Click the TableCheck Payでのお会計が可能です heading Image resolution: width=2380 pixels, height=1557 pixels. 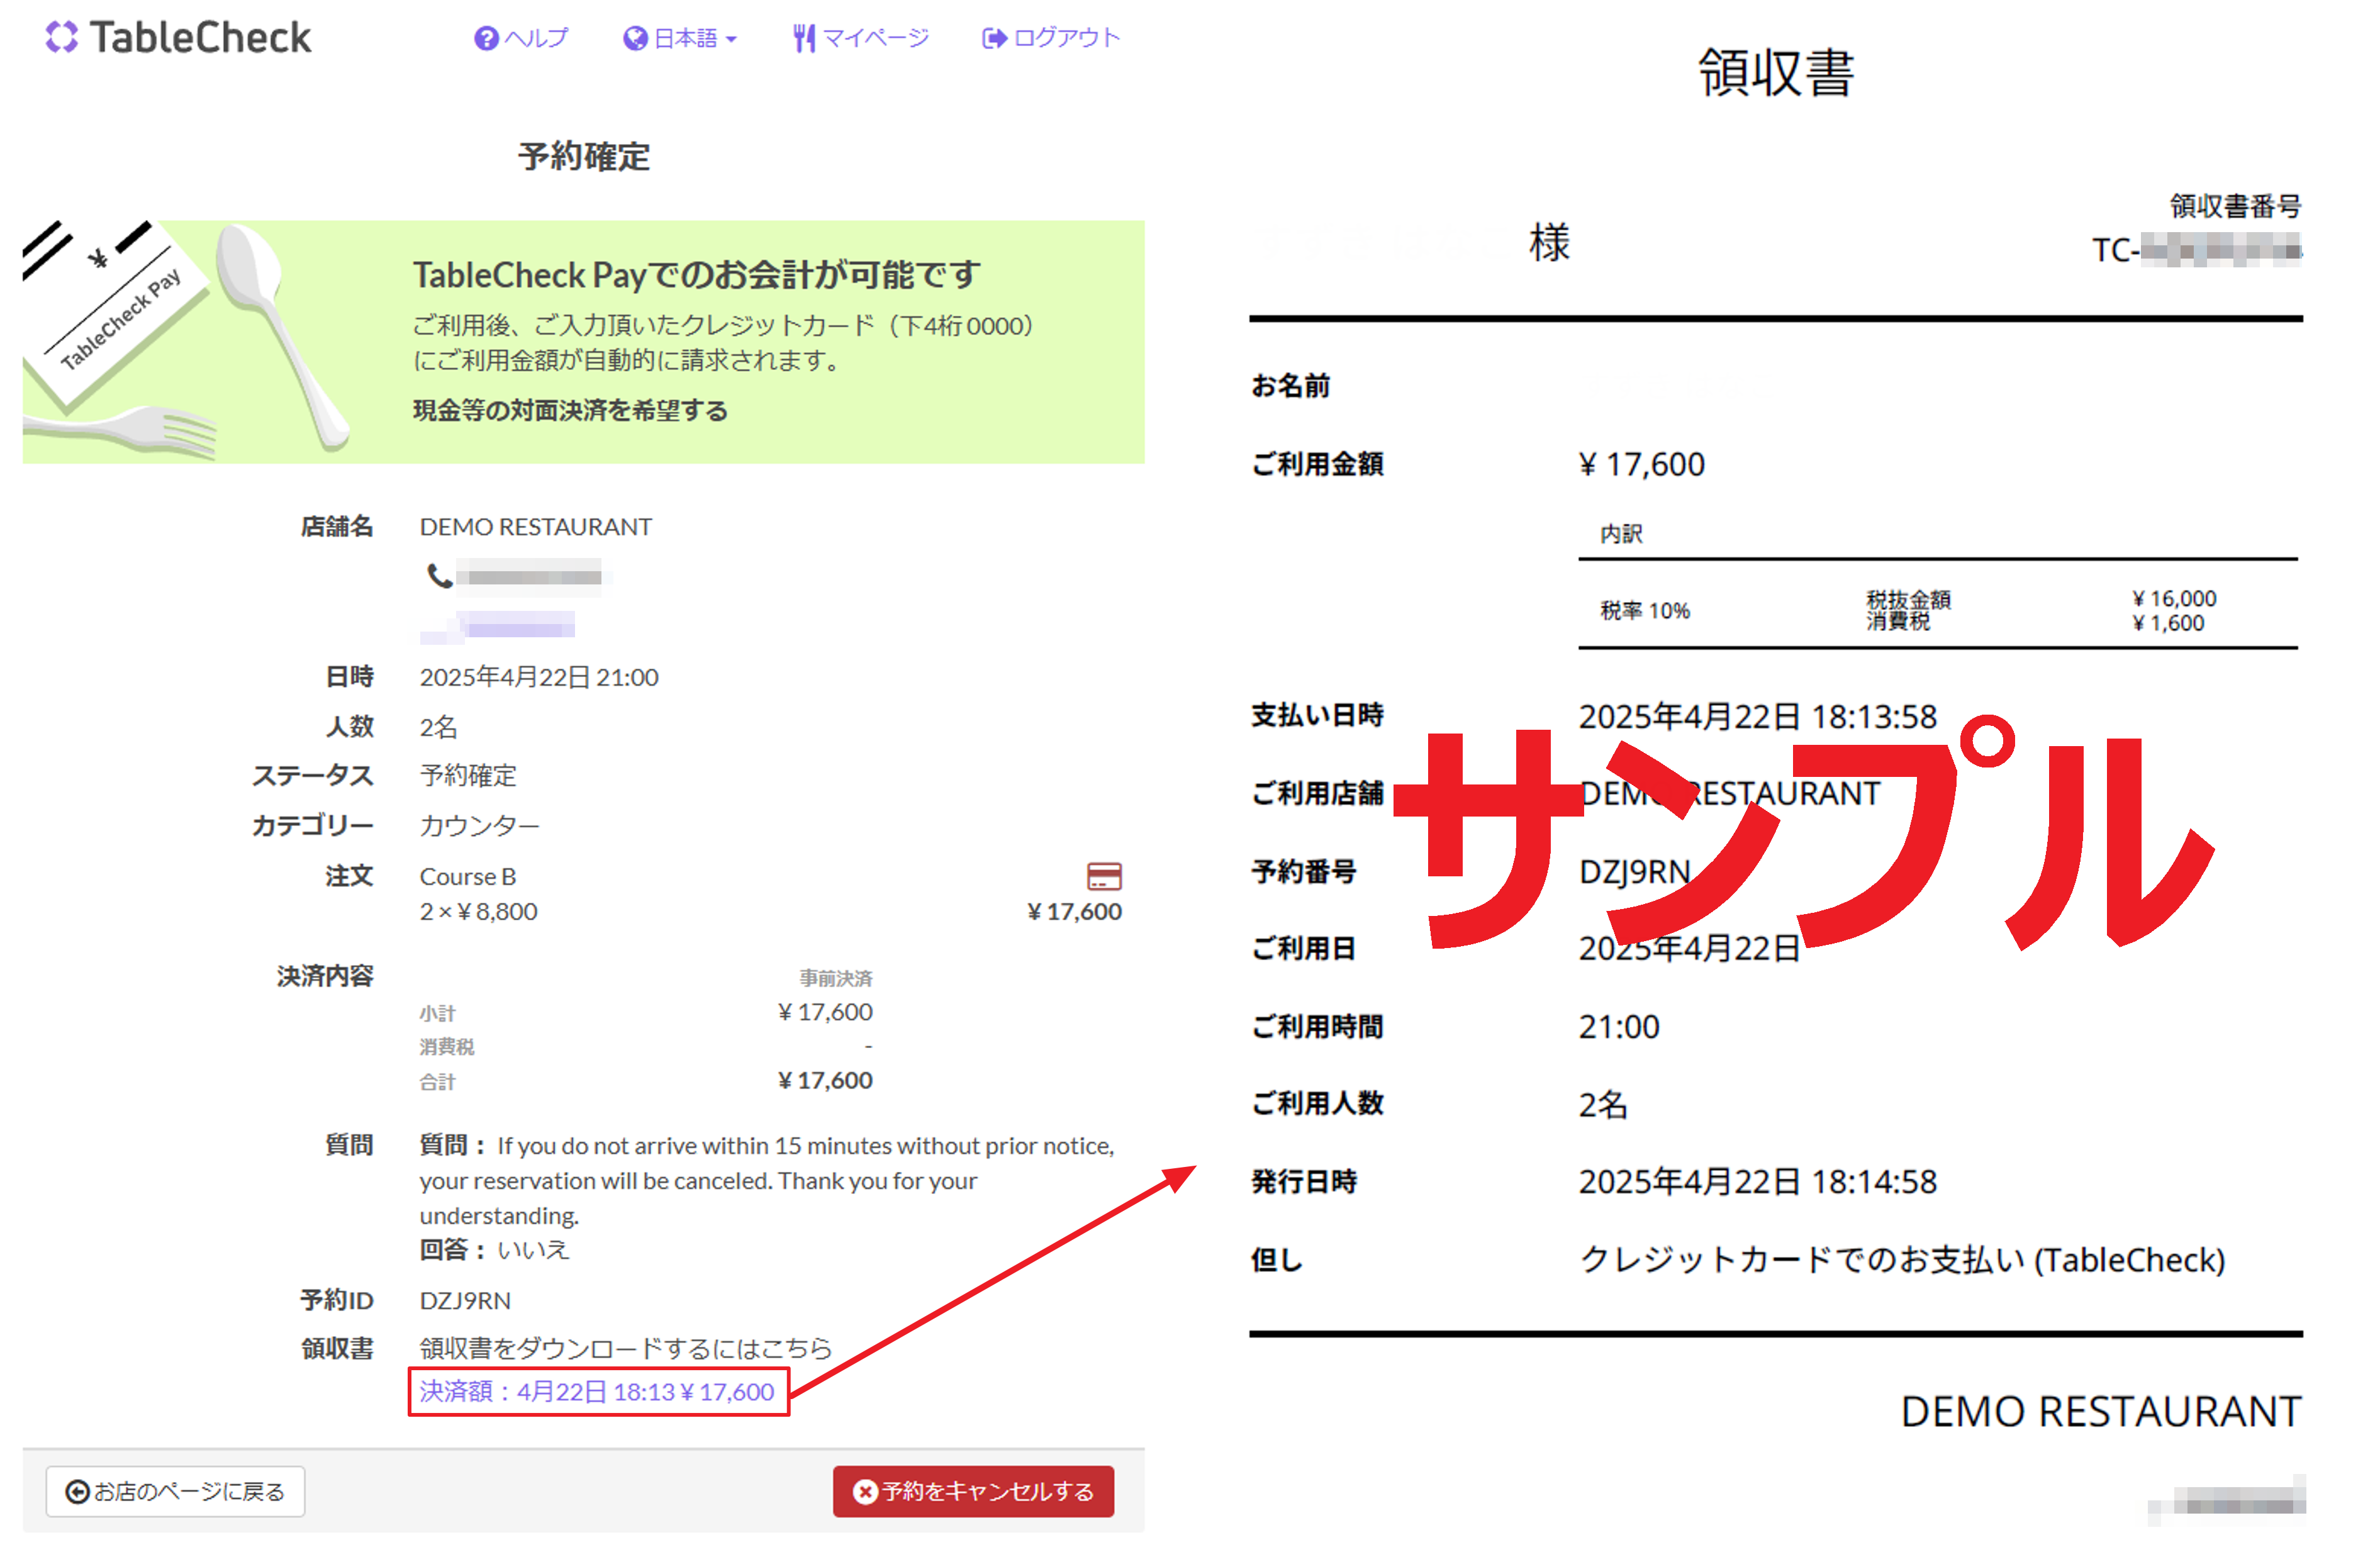point(697,274)
